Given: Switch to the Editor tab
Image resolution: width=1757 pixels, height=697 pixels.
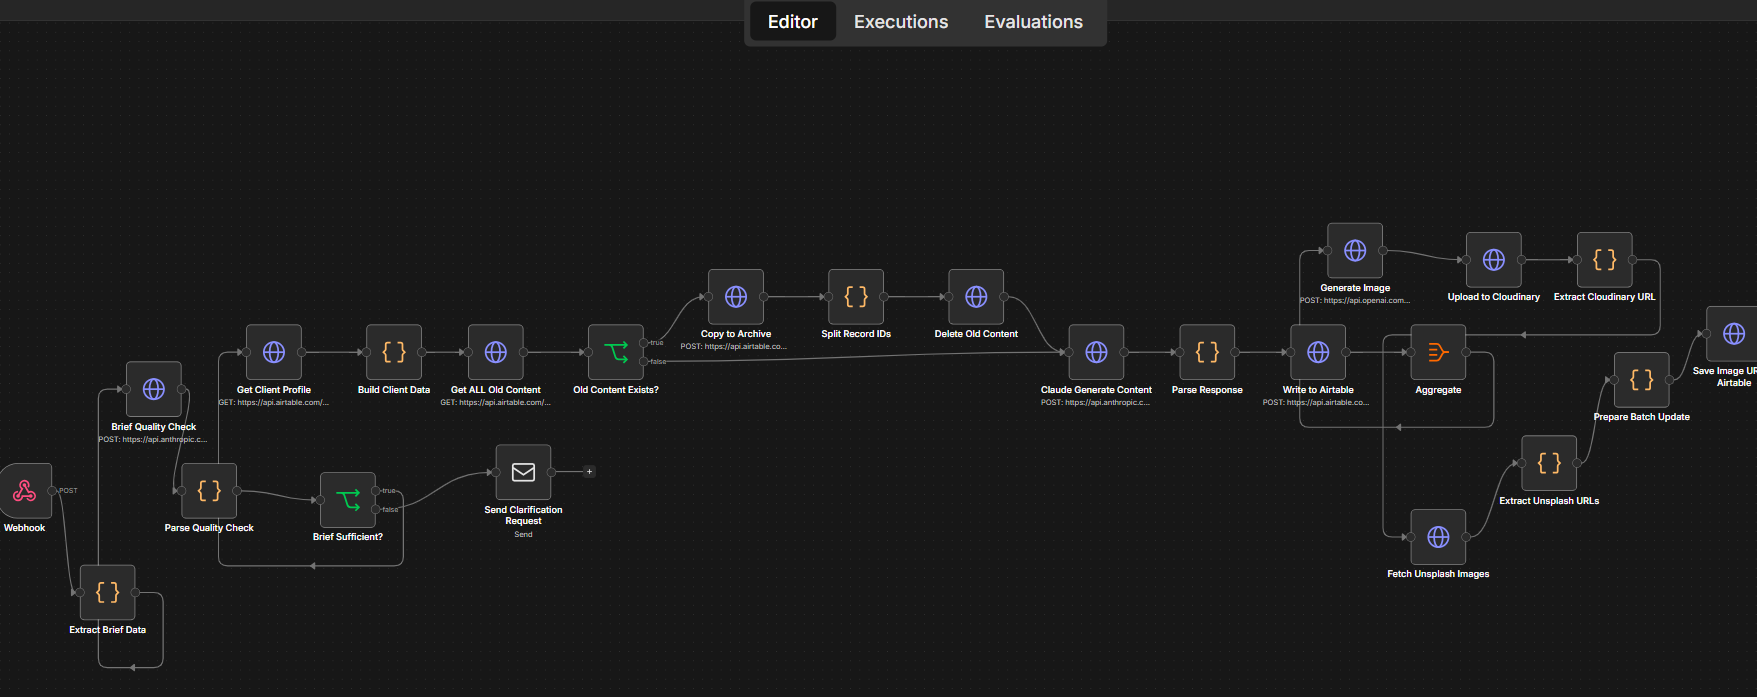Looking at the screenshot, I should click(x=792, y=22).
